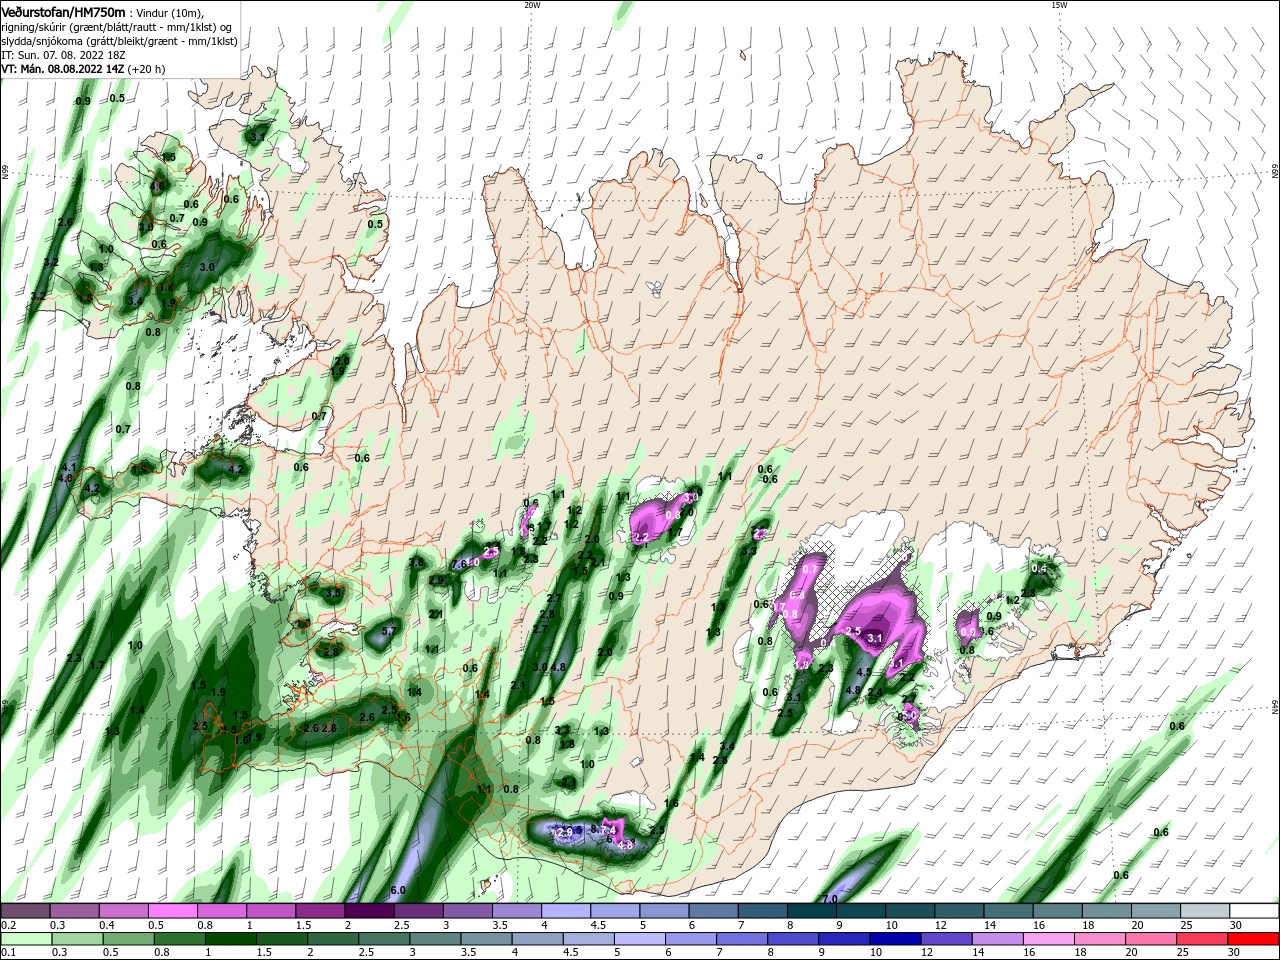Screen dimensions: 1280x960
Task: Click the 25 label of the lower legend row
Action: 1181,953
